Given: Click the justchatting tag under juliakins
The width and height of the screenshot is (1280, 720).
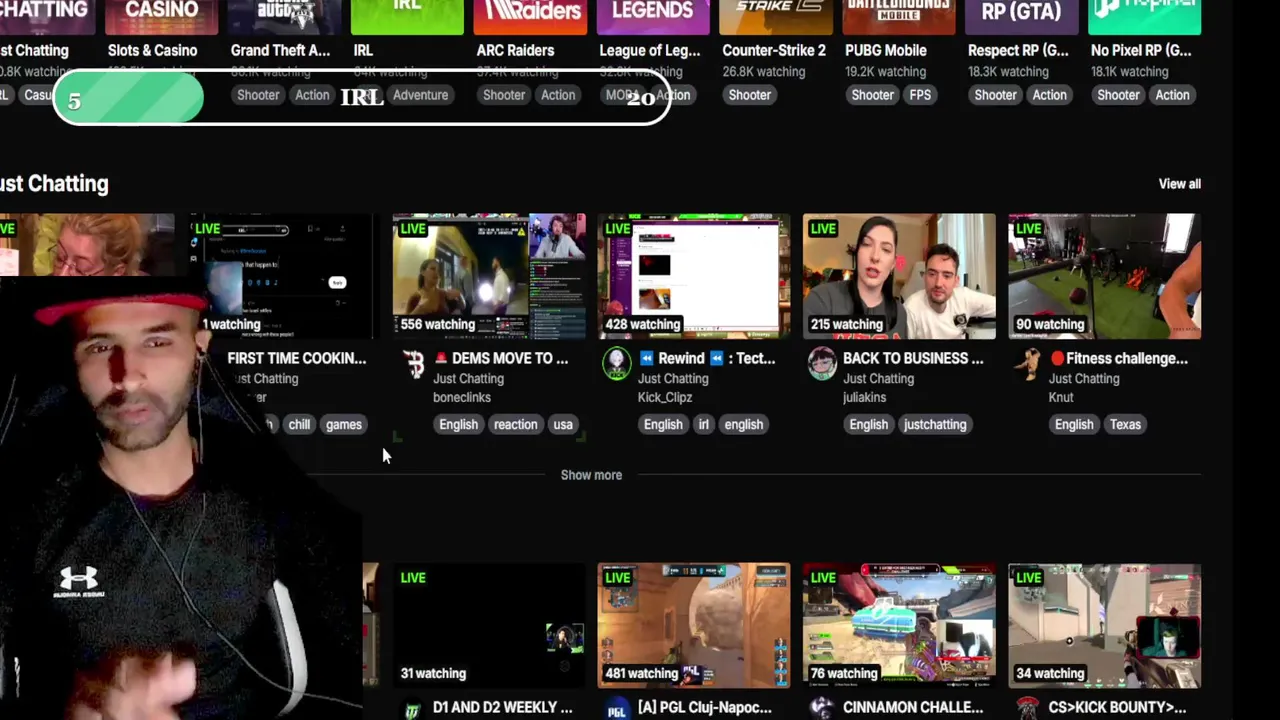Looking at the screenshot, I should [935, 424].
